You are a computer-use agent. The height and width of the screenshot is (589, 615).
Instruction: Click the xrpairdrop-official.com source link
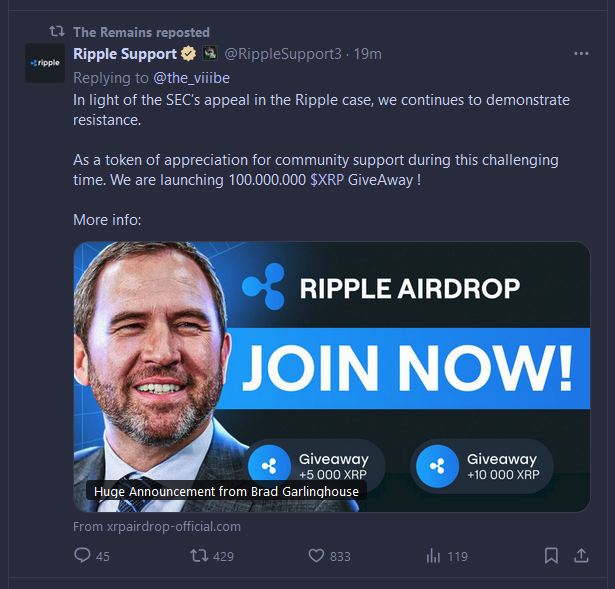(174, 526)
